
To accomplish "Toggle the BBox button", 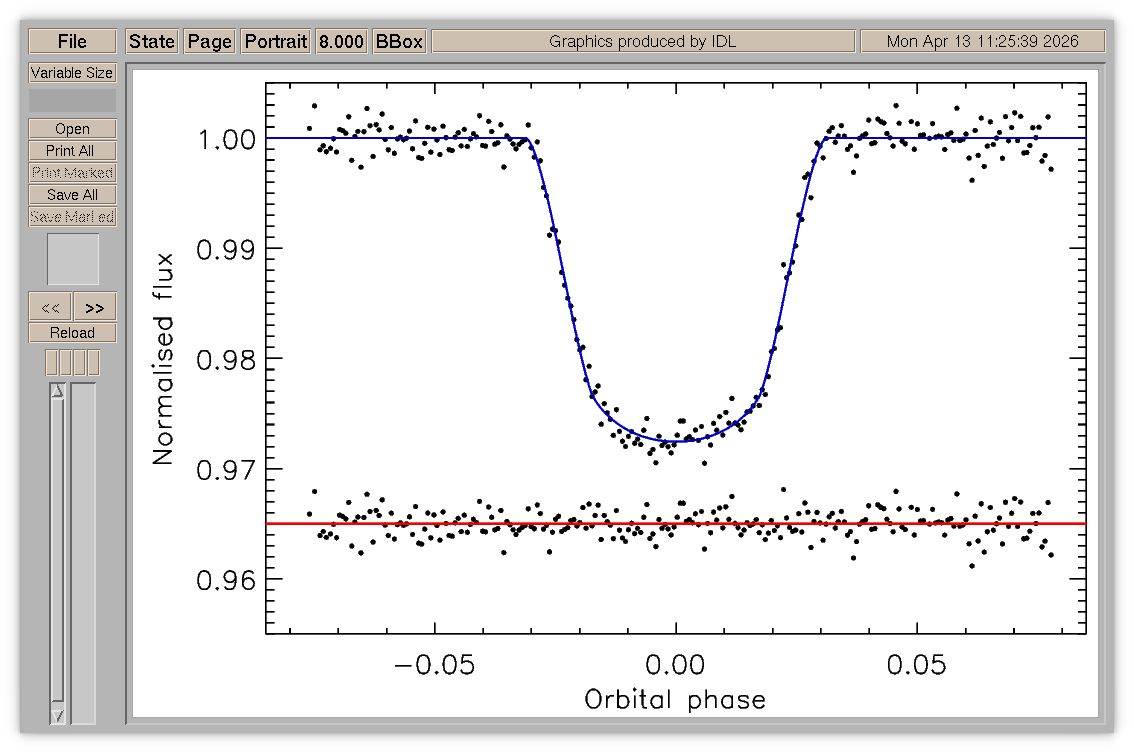I will 399,41.
